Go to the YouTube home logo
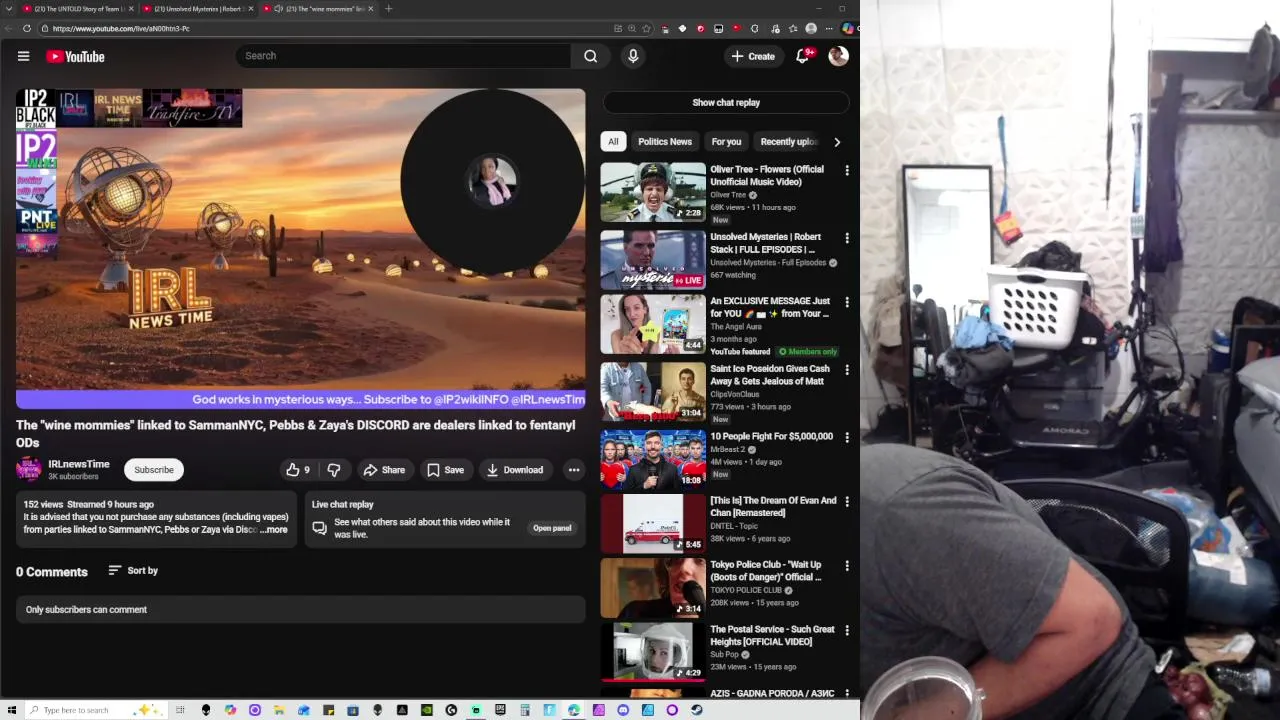The height and width of the screenshot is (720, 1280). [x=75, y=56]
